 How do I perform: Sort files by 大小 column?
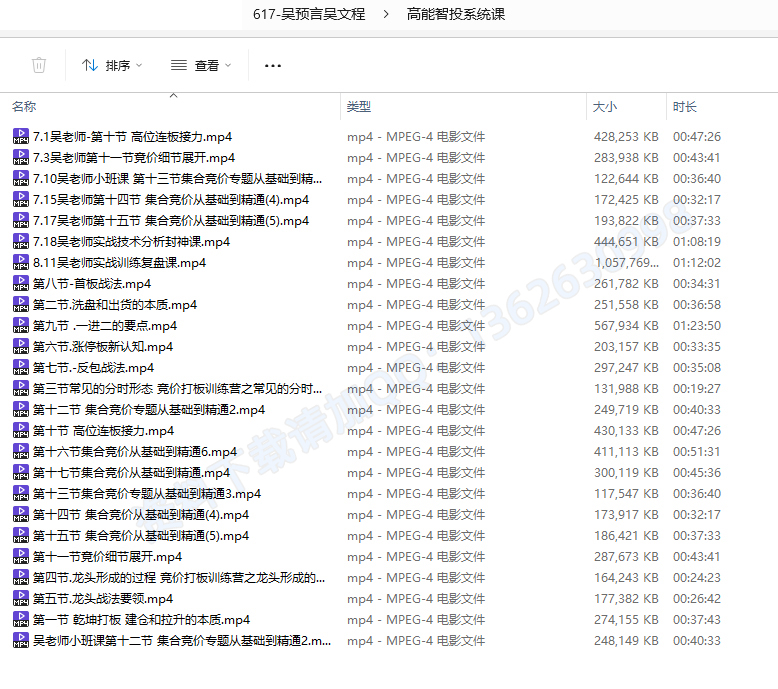(605, 106)
